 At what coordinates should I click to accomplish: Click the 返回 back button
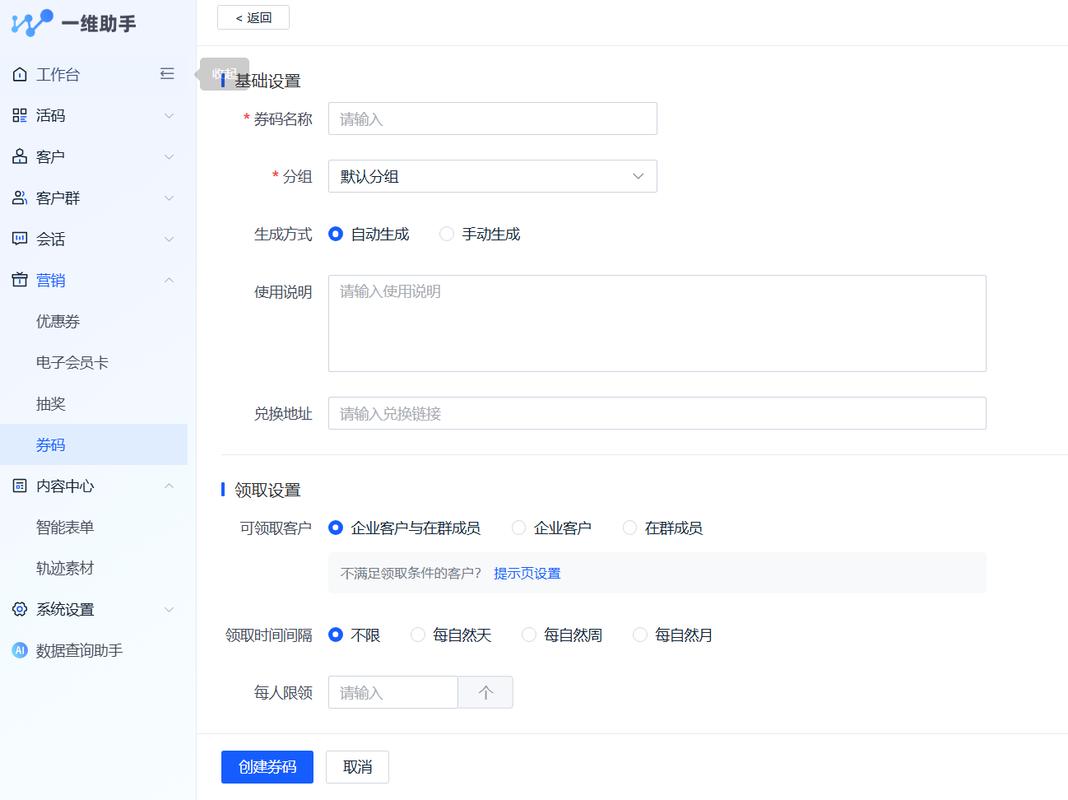253,18
